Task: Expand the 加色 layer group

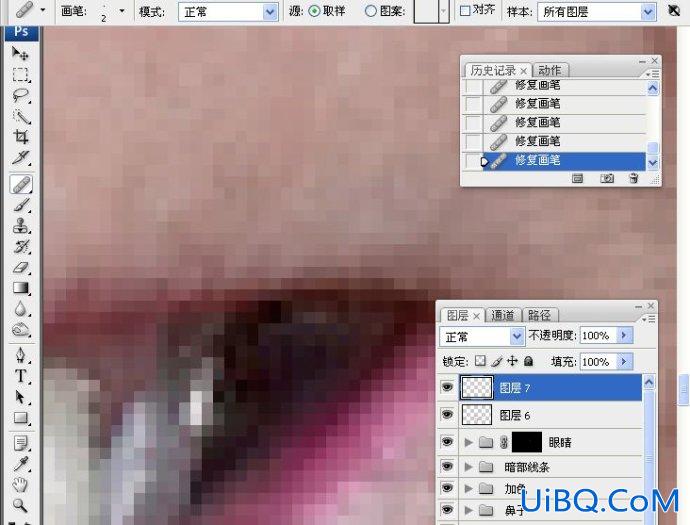Action: 469,488
